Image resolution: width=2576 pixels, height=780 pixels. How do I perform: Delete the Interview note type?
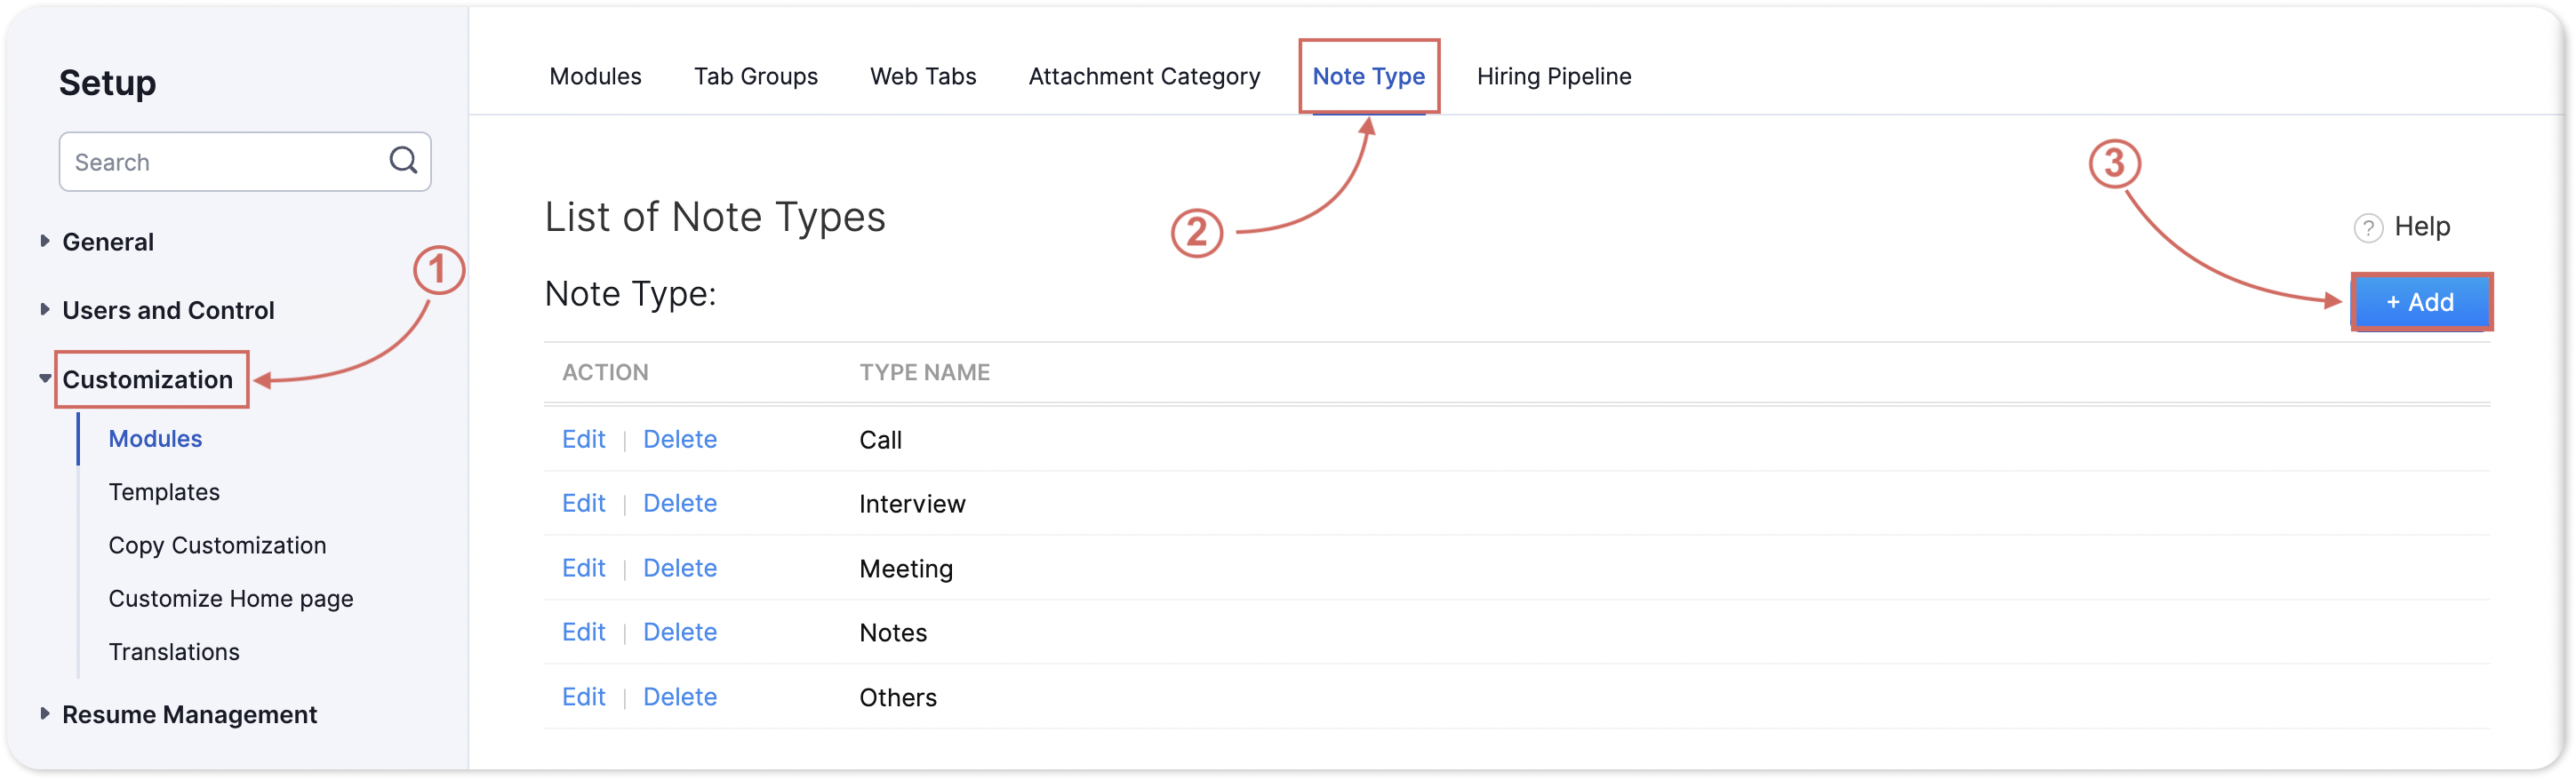679,503
